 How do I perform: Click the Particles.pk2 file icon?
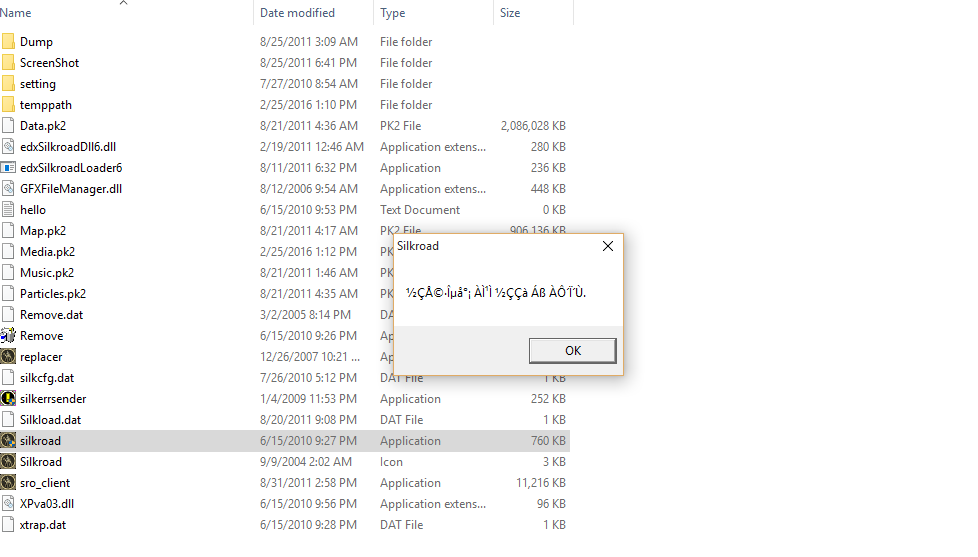pyautogui.click(x=8, y=294)
